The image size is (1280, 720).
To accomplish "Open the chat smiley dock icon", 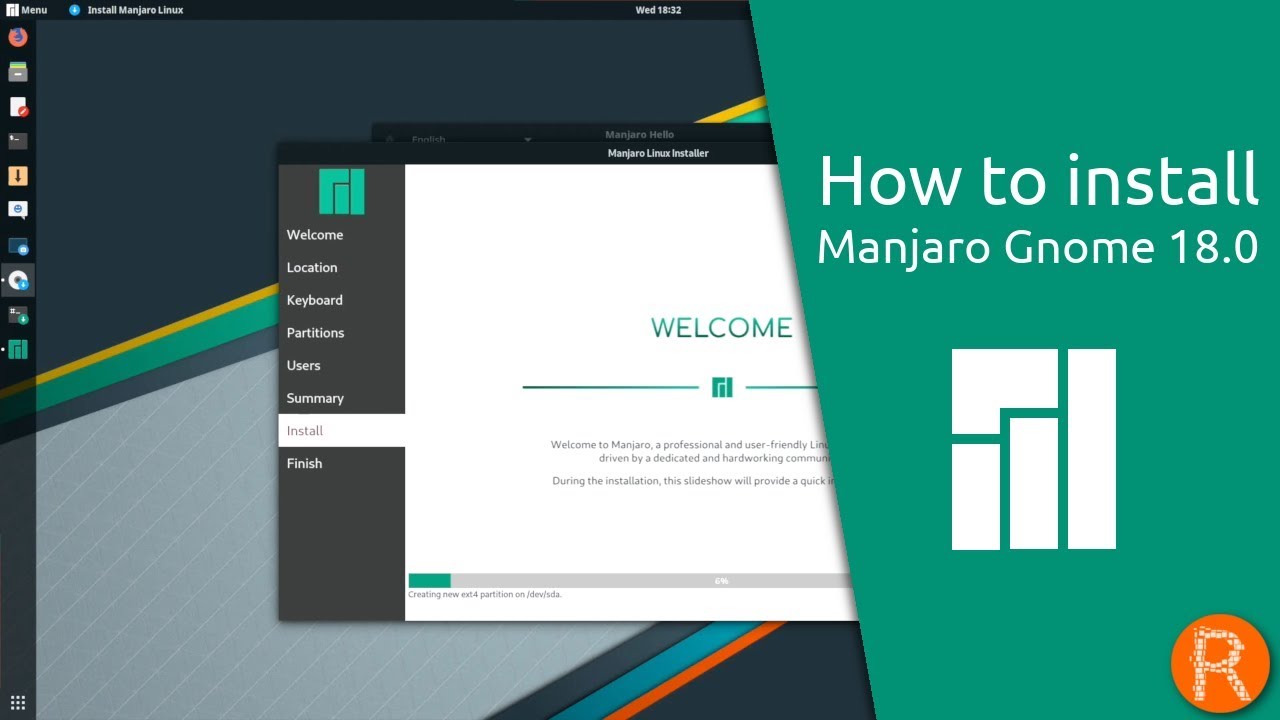I will (x=18, y=210).
